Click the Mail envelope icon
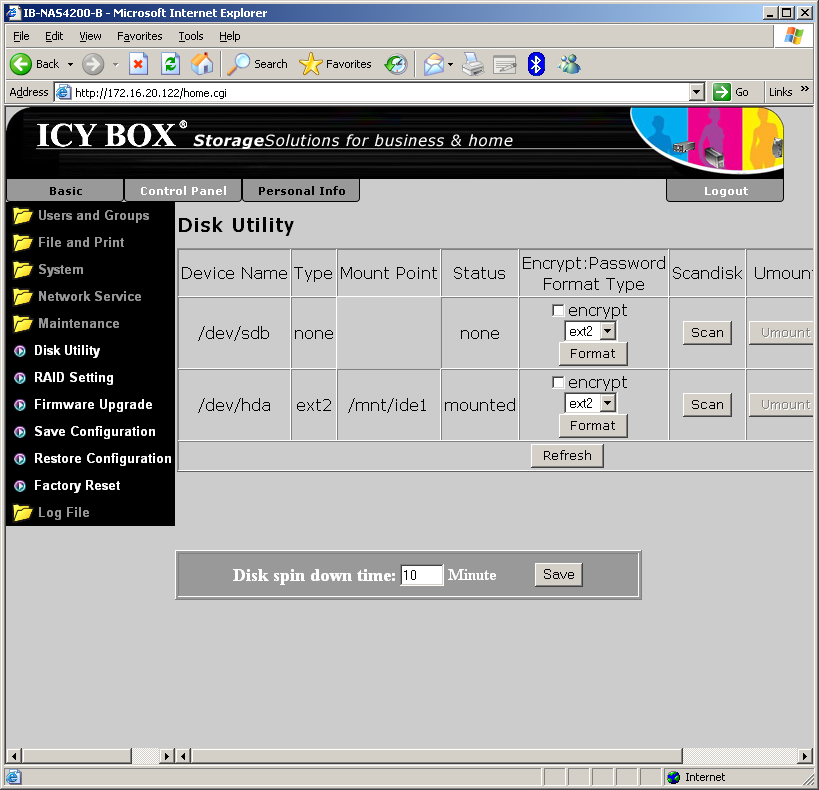Viewport: 819px width, 790px height. point(434,65)
